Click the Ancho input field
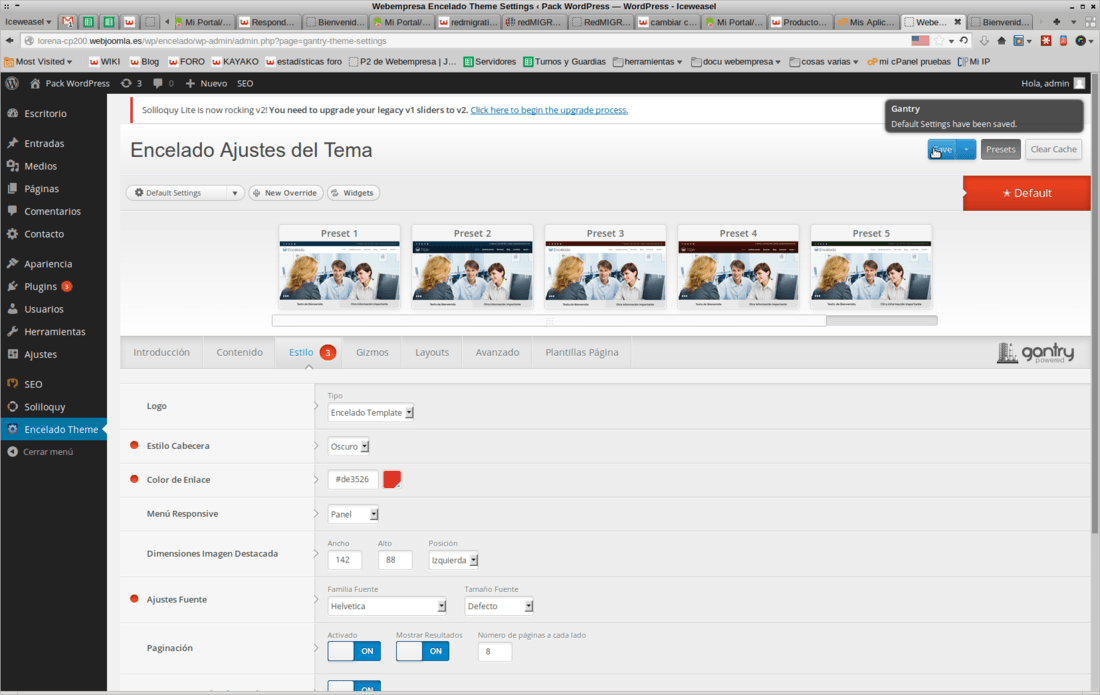The image size is (1100, 695). [344, 560]
